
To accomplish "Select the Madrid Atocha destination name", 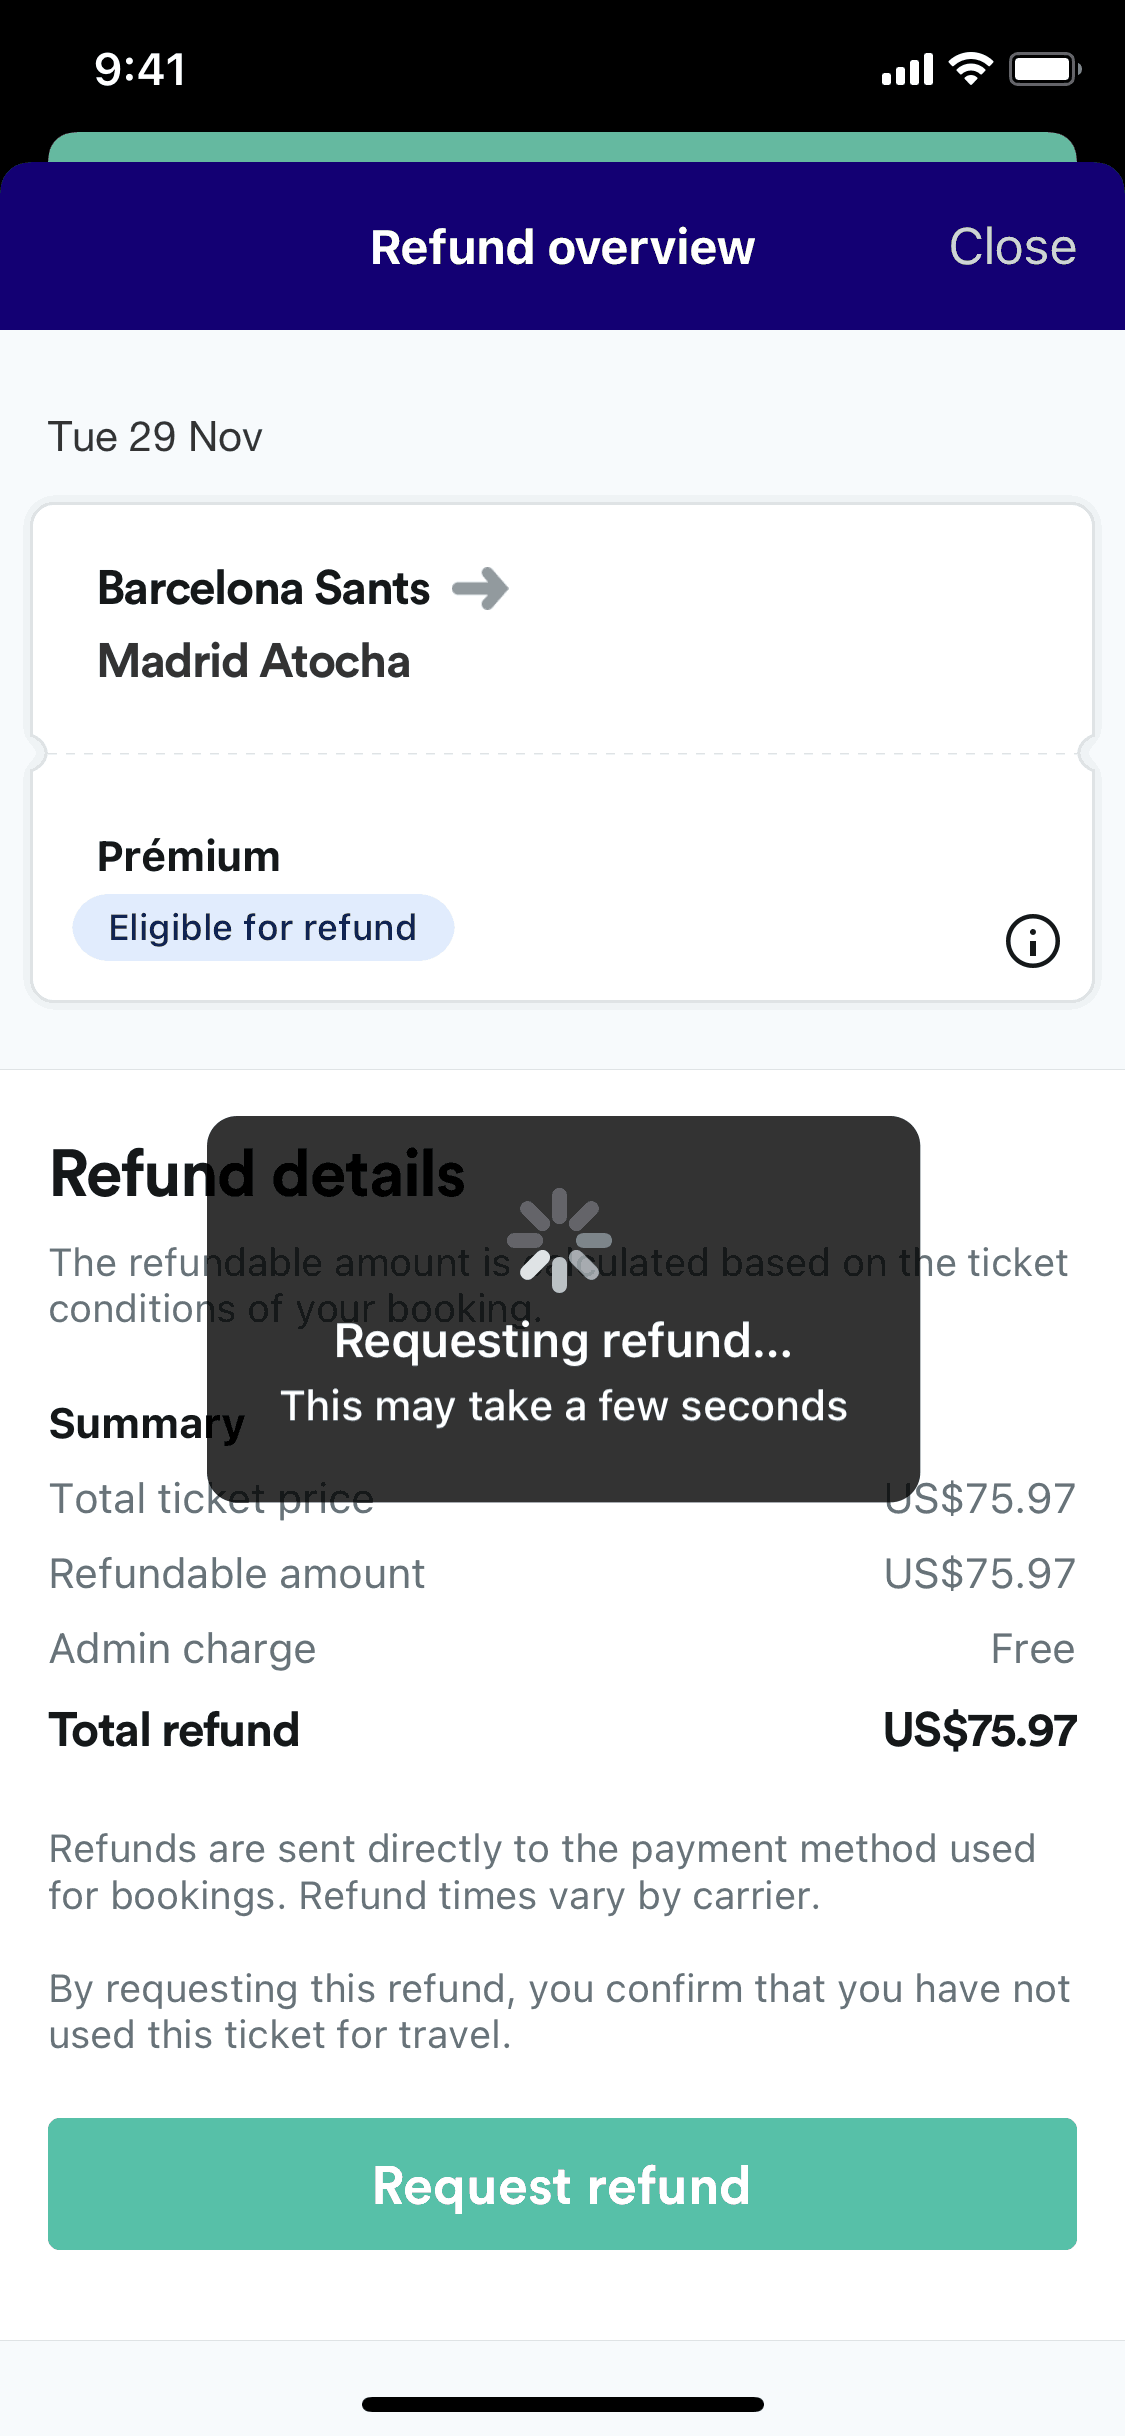I will pos(254,661).
